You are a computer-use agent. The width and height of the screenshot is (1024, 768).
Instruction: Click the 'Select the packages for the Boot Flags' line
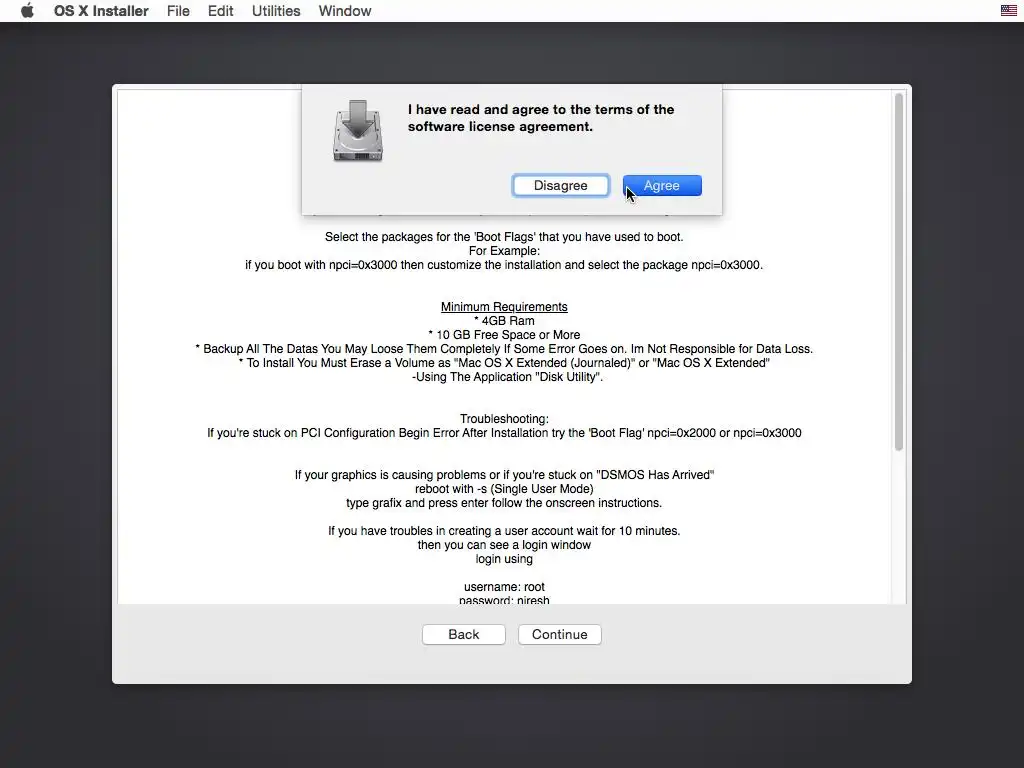tap(504, 237)
